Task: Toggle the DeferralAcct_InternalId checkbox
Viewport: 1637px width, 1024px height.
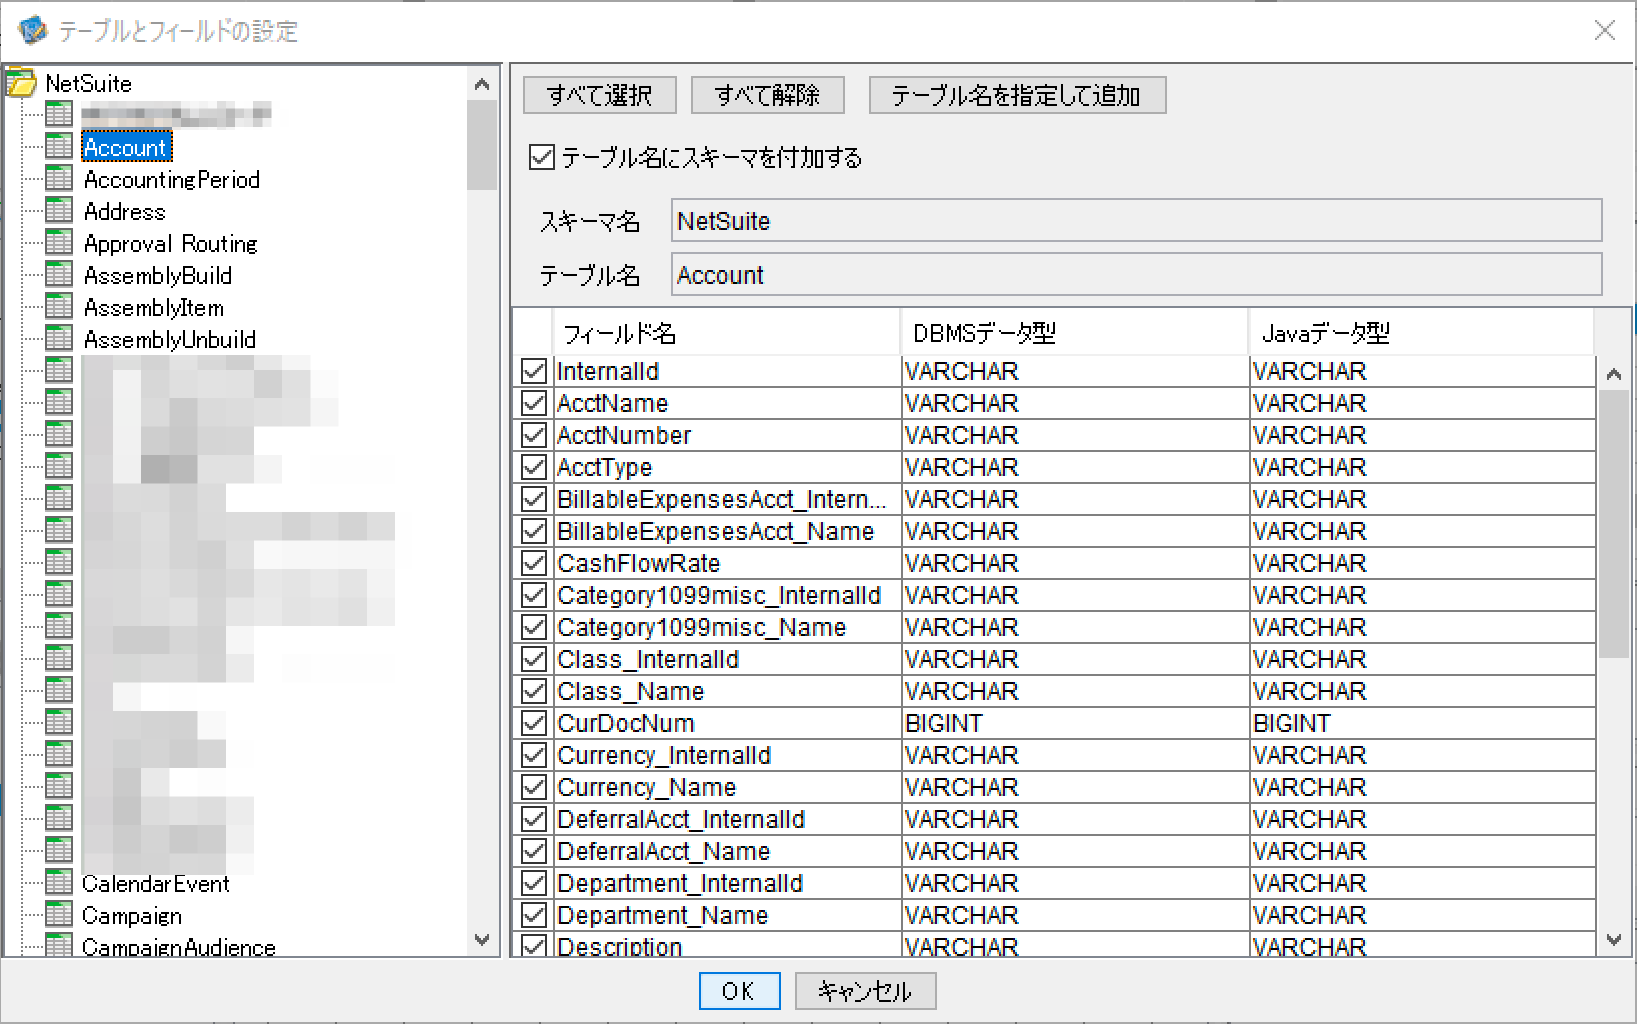Action: tap(534, 819)
